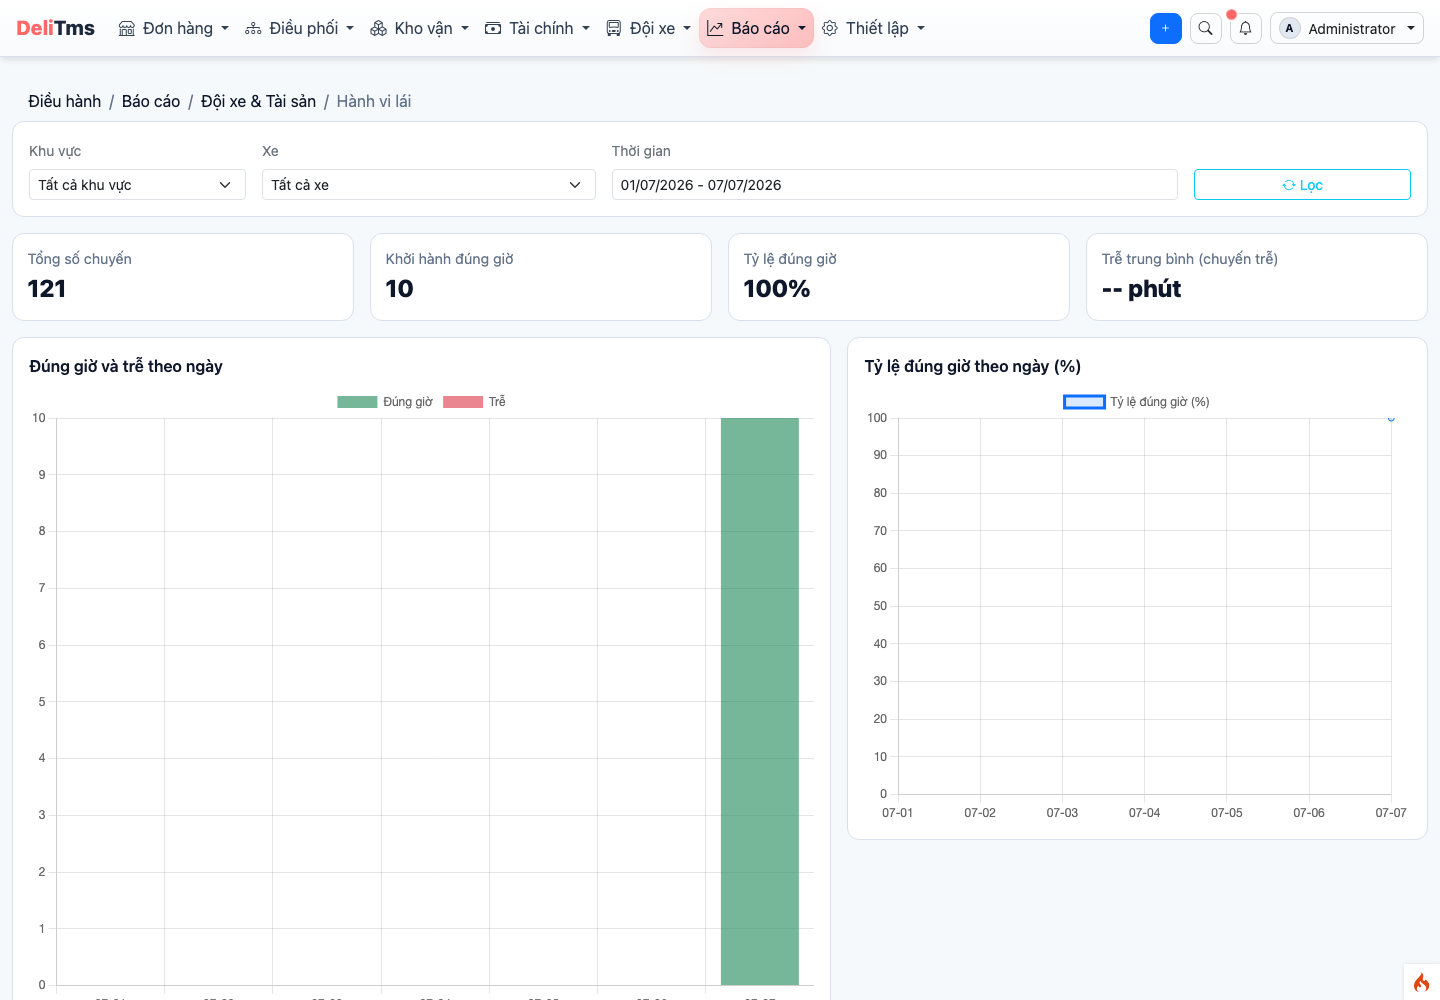Click the green 07-07 bar in chart
This screenshot has width=1440, height=1000.
(x=760, y=701)
